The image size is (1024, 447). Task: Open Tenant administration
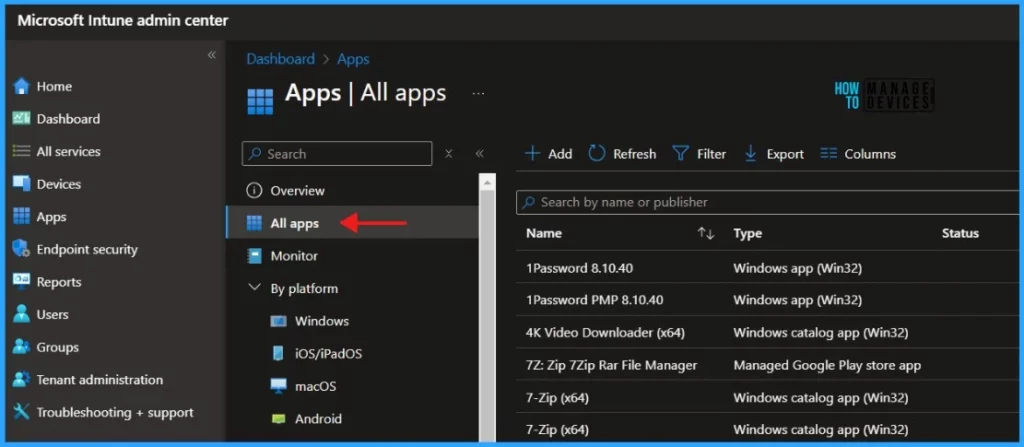click(x=100, y=380)
